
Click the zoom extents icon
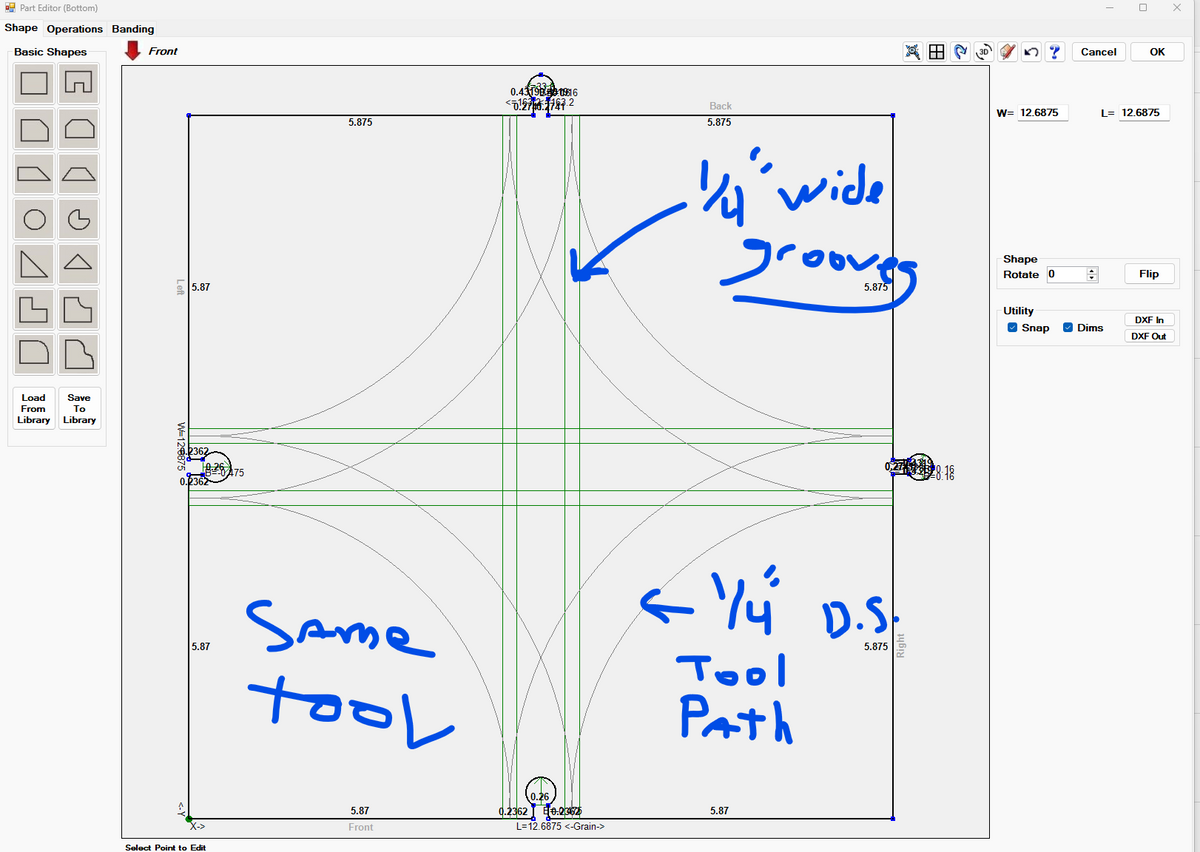point(913,52)
